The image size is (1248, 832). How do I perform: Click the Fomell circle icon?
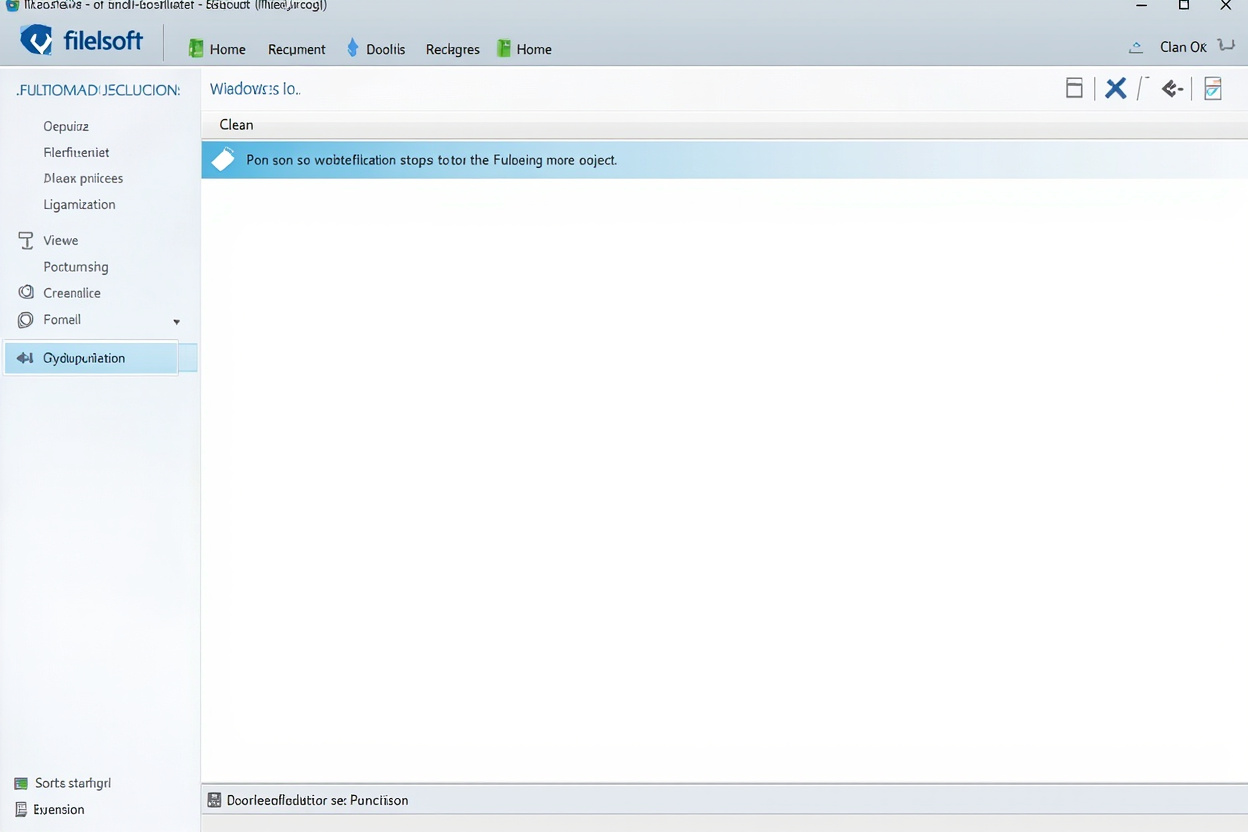[x=26, y=320]
